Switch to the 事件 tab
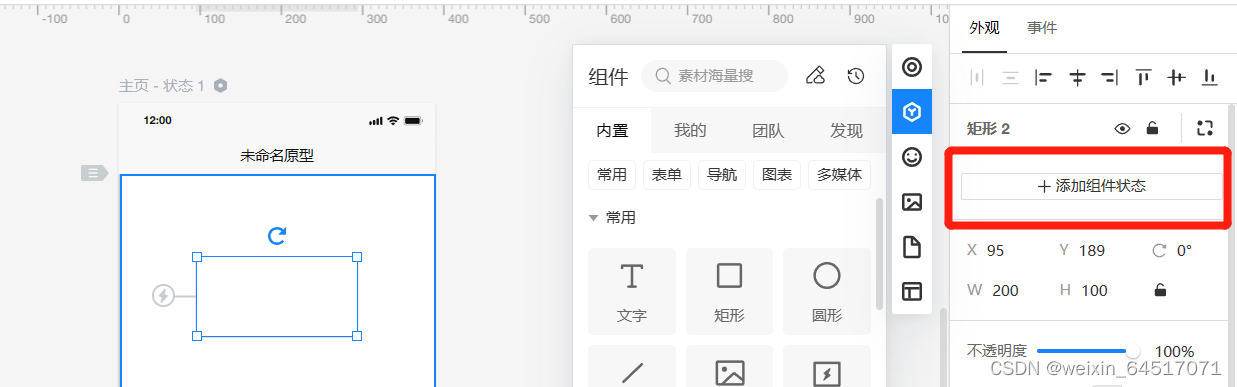Viewport: 1237px width, 387px height. pos(1042,28)
